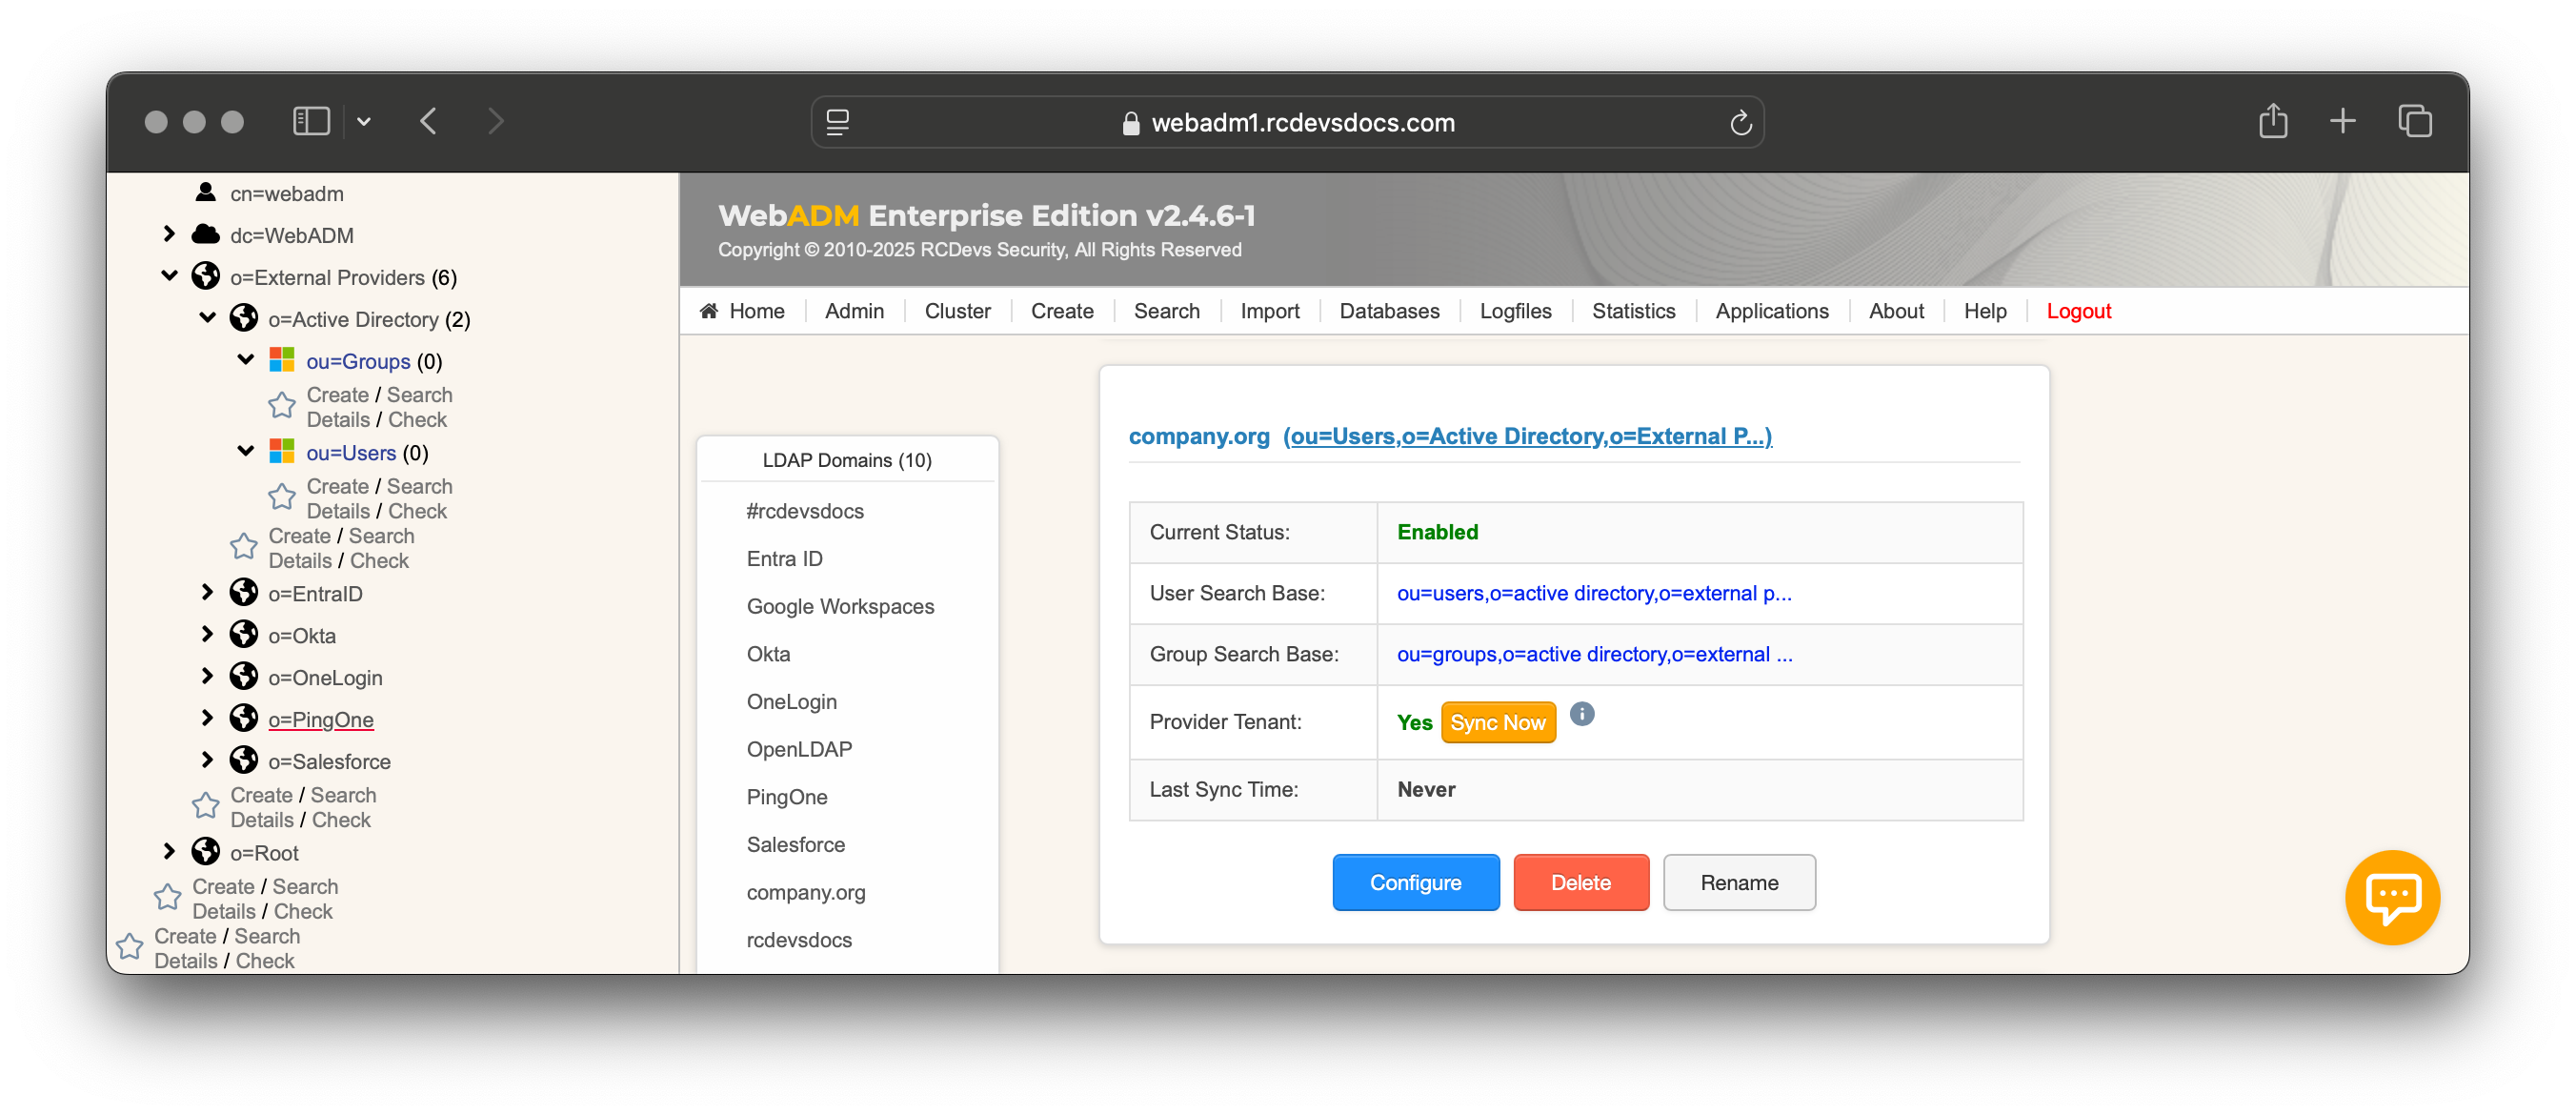Open the ou=Users,o=Active Directory title link
The width and height of the screenshot is (2576, 1115).
pyautogui.click(x=1527, y=436)
